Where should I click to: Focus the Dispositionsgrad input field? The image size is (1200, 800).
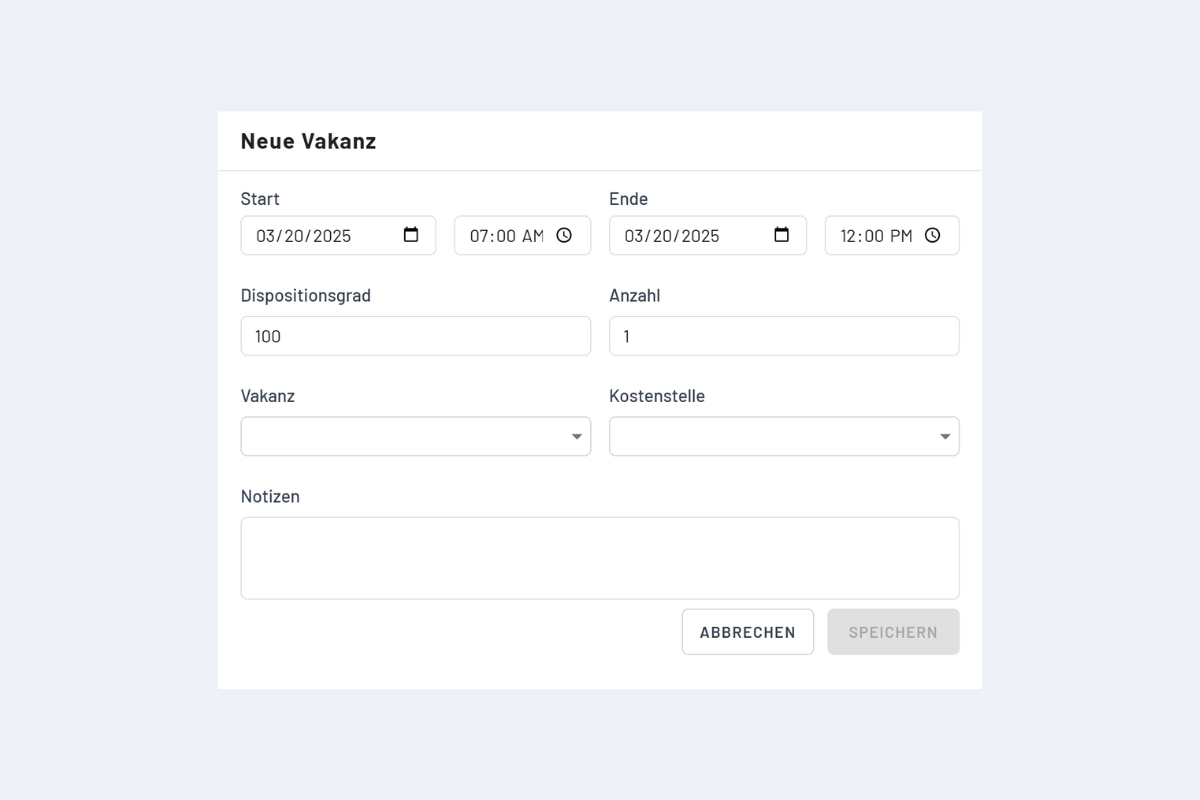(415, 336)
